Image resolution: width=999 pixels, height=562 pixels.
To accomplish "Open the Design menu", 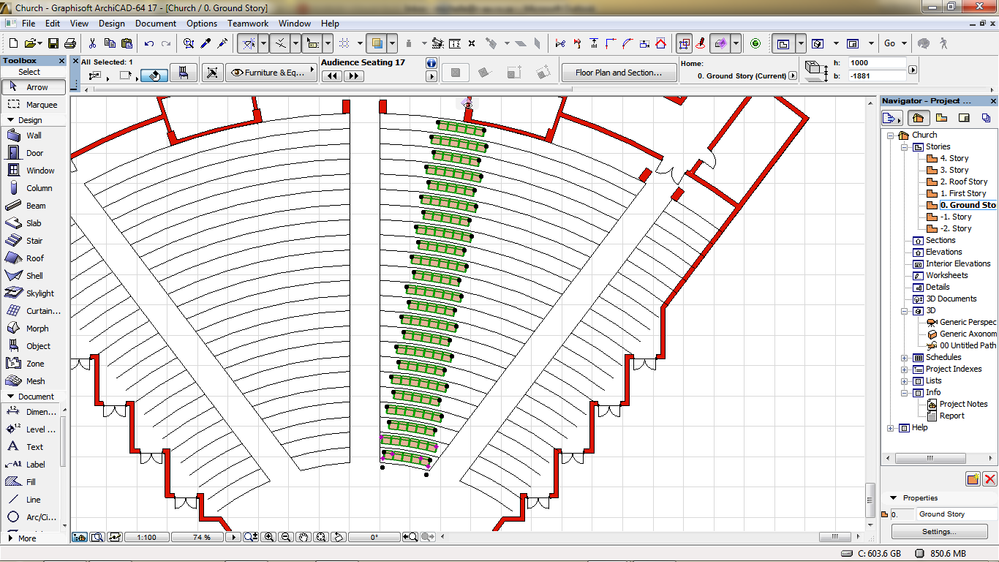I will (x=112, y=23).
